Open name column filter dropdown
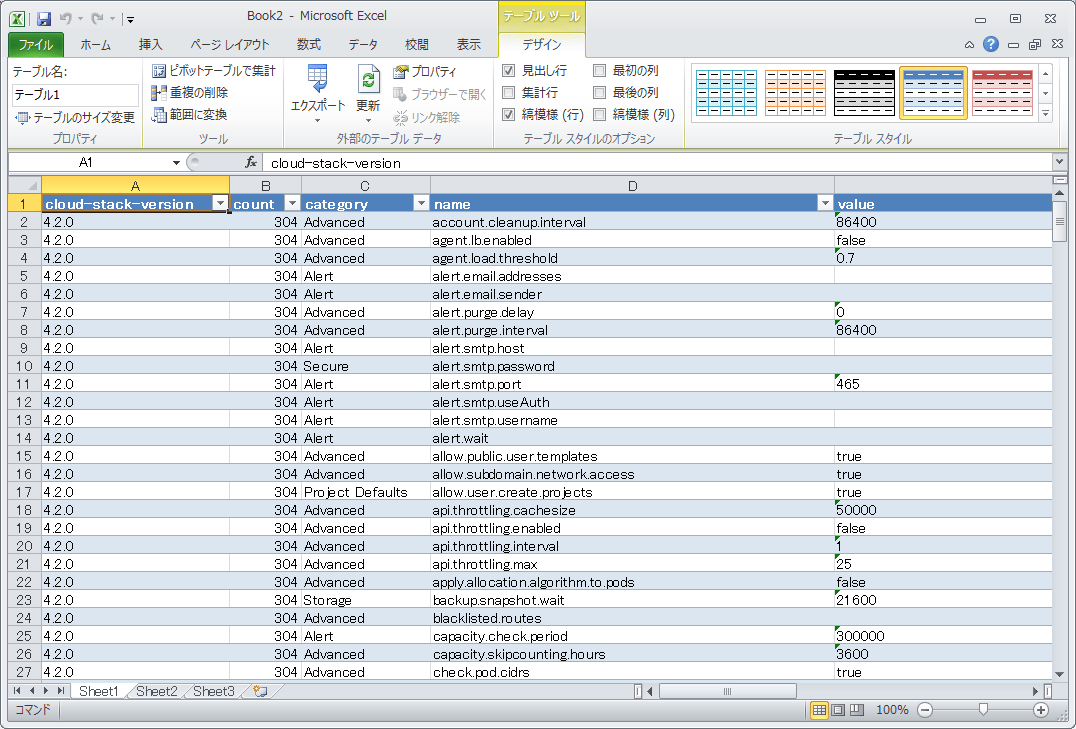Viewport: 1076px width, 729px height. (825, 203)
